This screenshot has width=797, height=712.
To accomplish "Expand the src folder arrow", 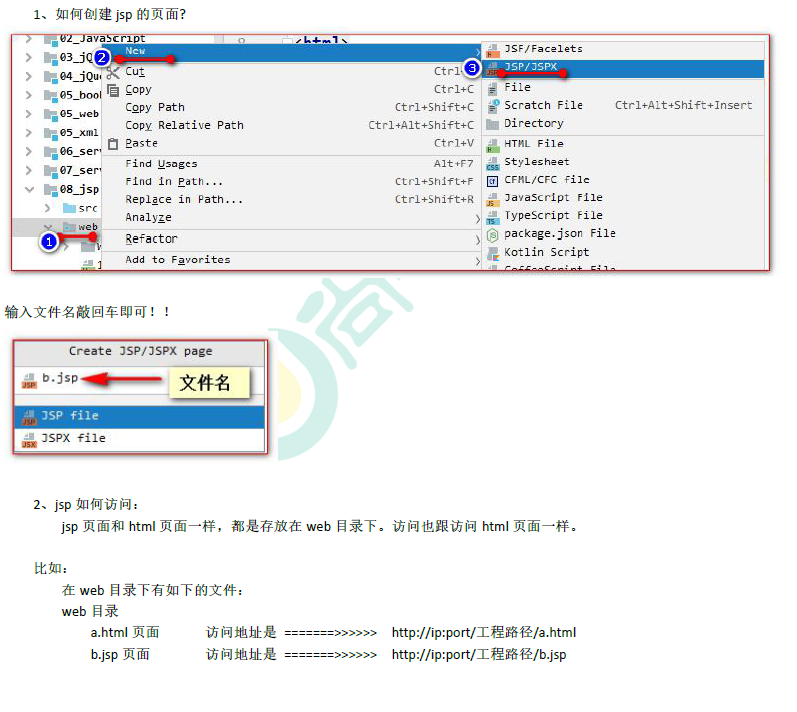I will [x=47, y=208].
